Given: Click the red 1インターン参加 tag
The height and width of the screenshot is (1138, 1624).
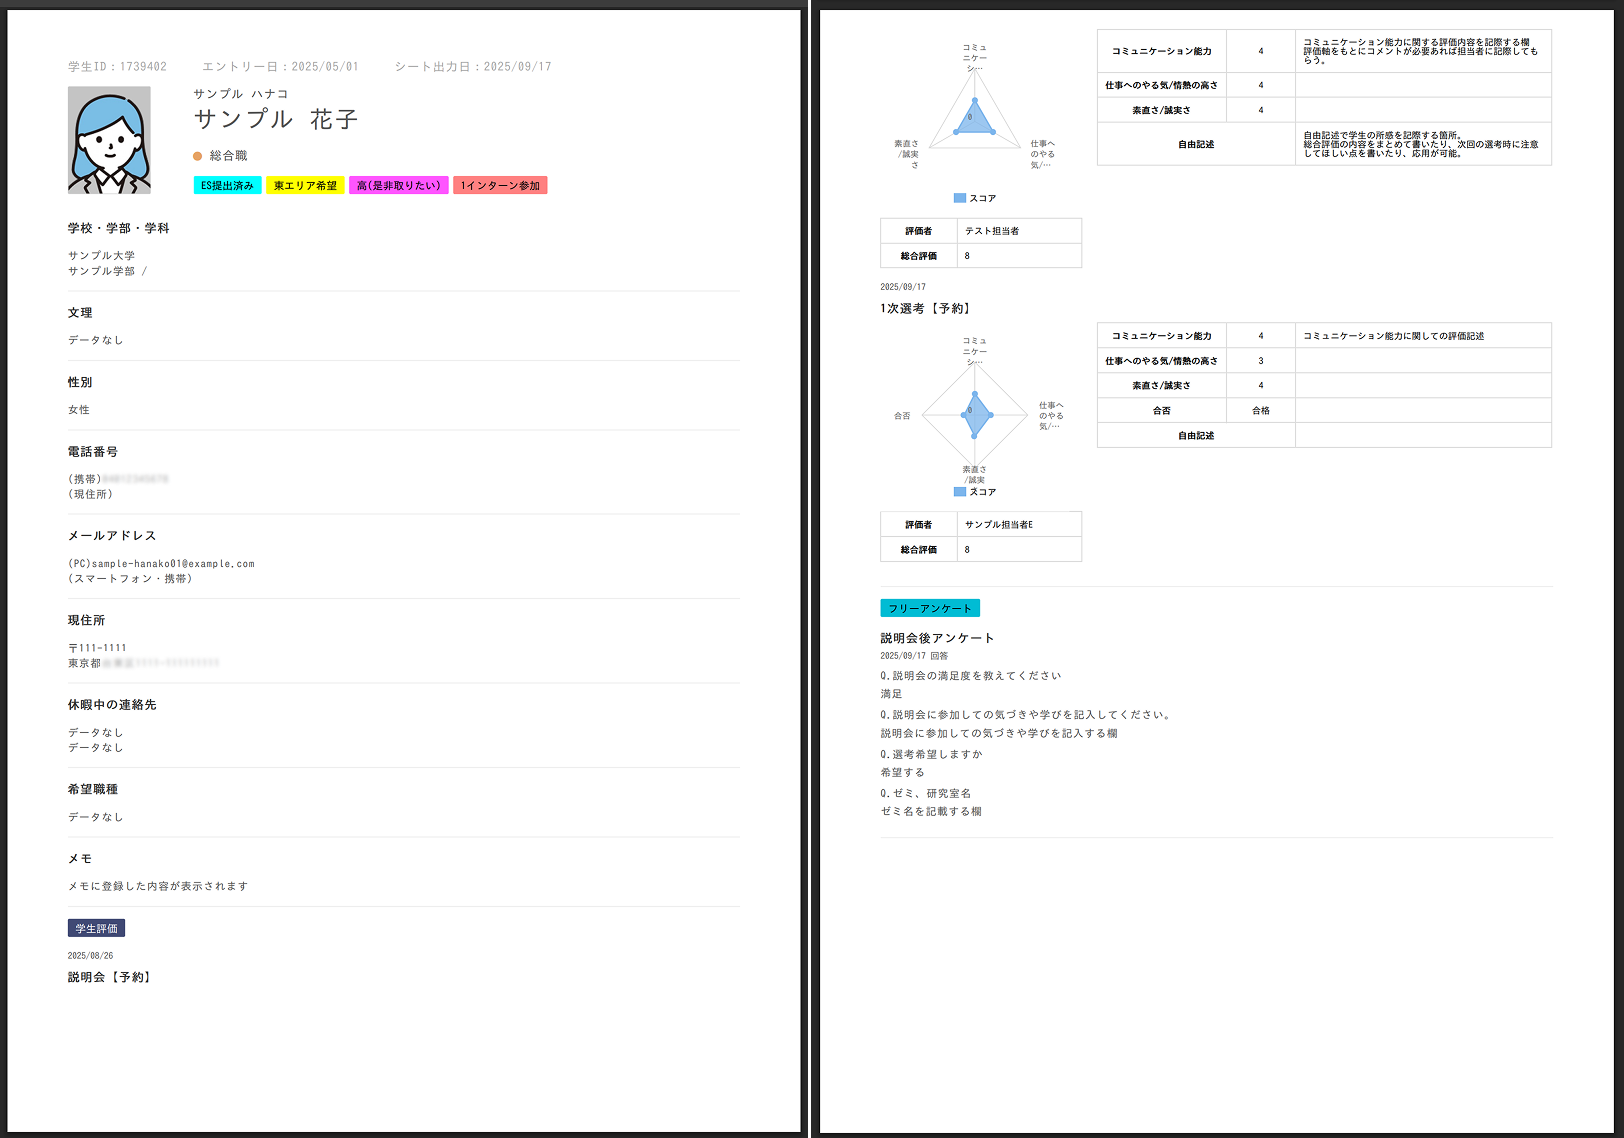Looking at the screenshot, I should point(500,186).
